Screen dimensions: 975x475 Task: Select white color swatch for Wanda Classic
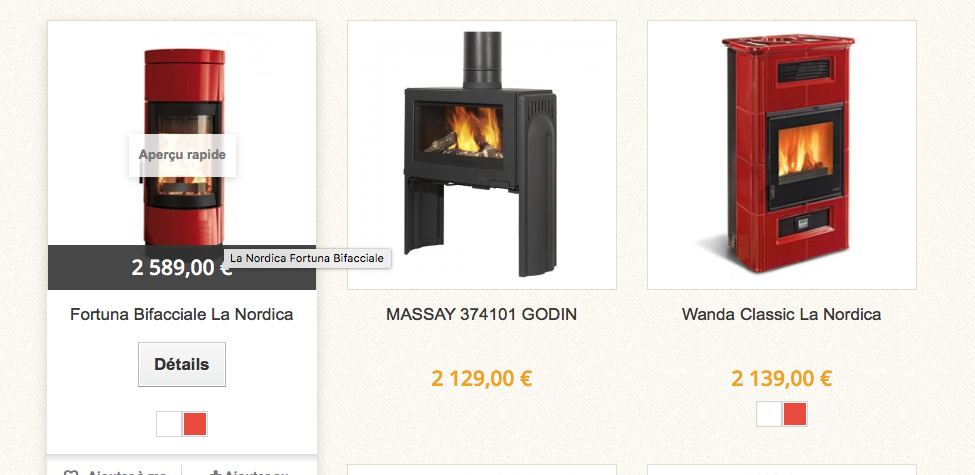point(769,414)
